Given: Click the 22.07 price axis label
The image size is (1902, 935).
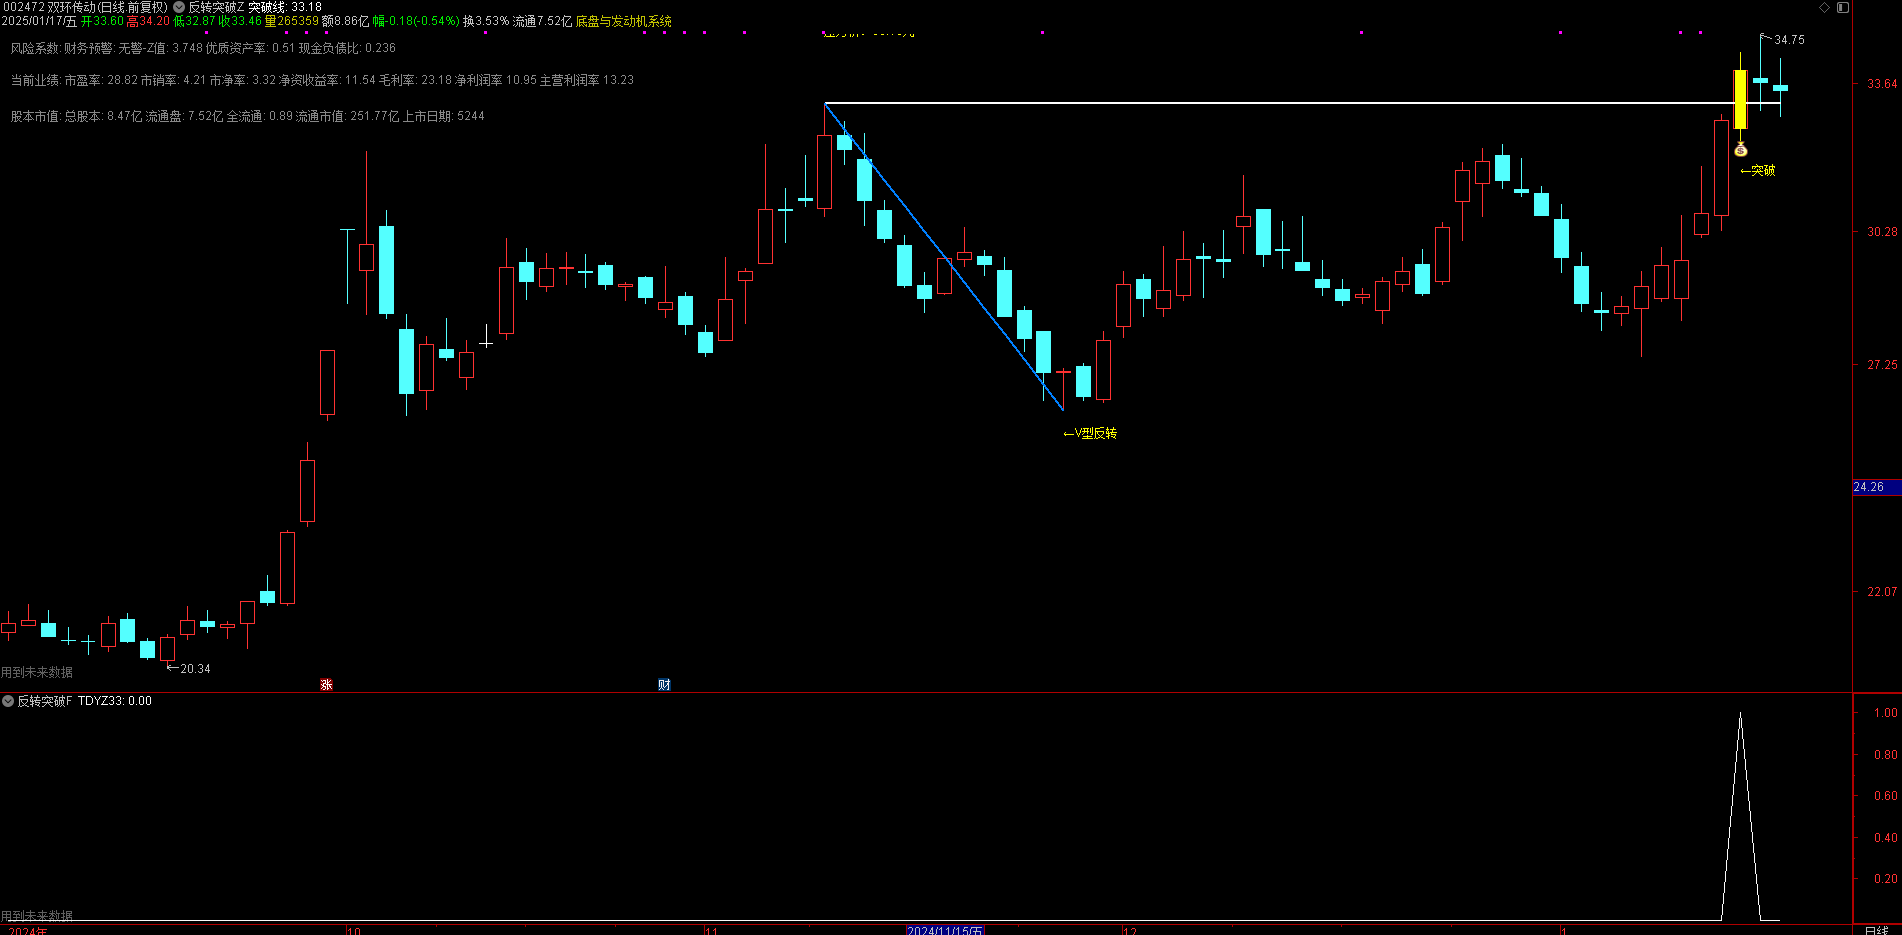Looking at the screenshot, I should tap(1882, 592).
